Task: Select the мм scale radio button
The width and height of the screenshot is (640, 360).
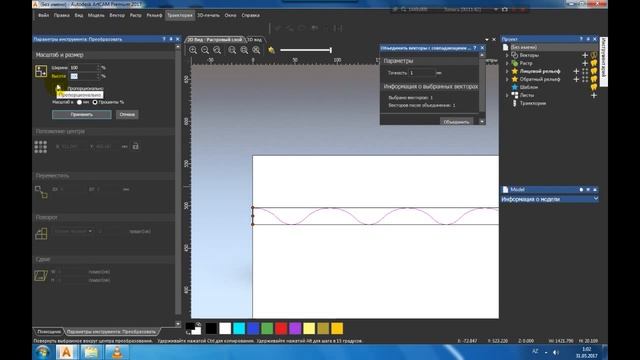Action: [79, 102]
